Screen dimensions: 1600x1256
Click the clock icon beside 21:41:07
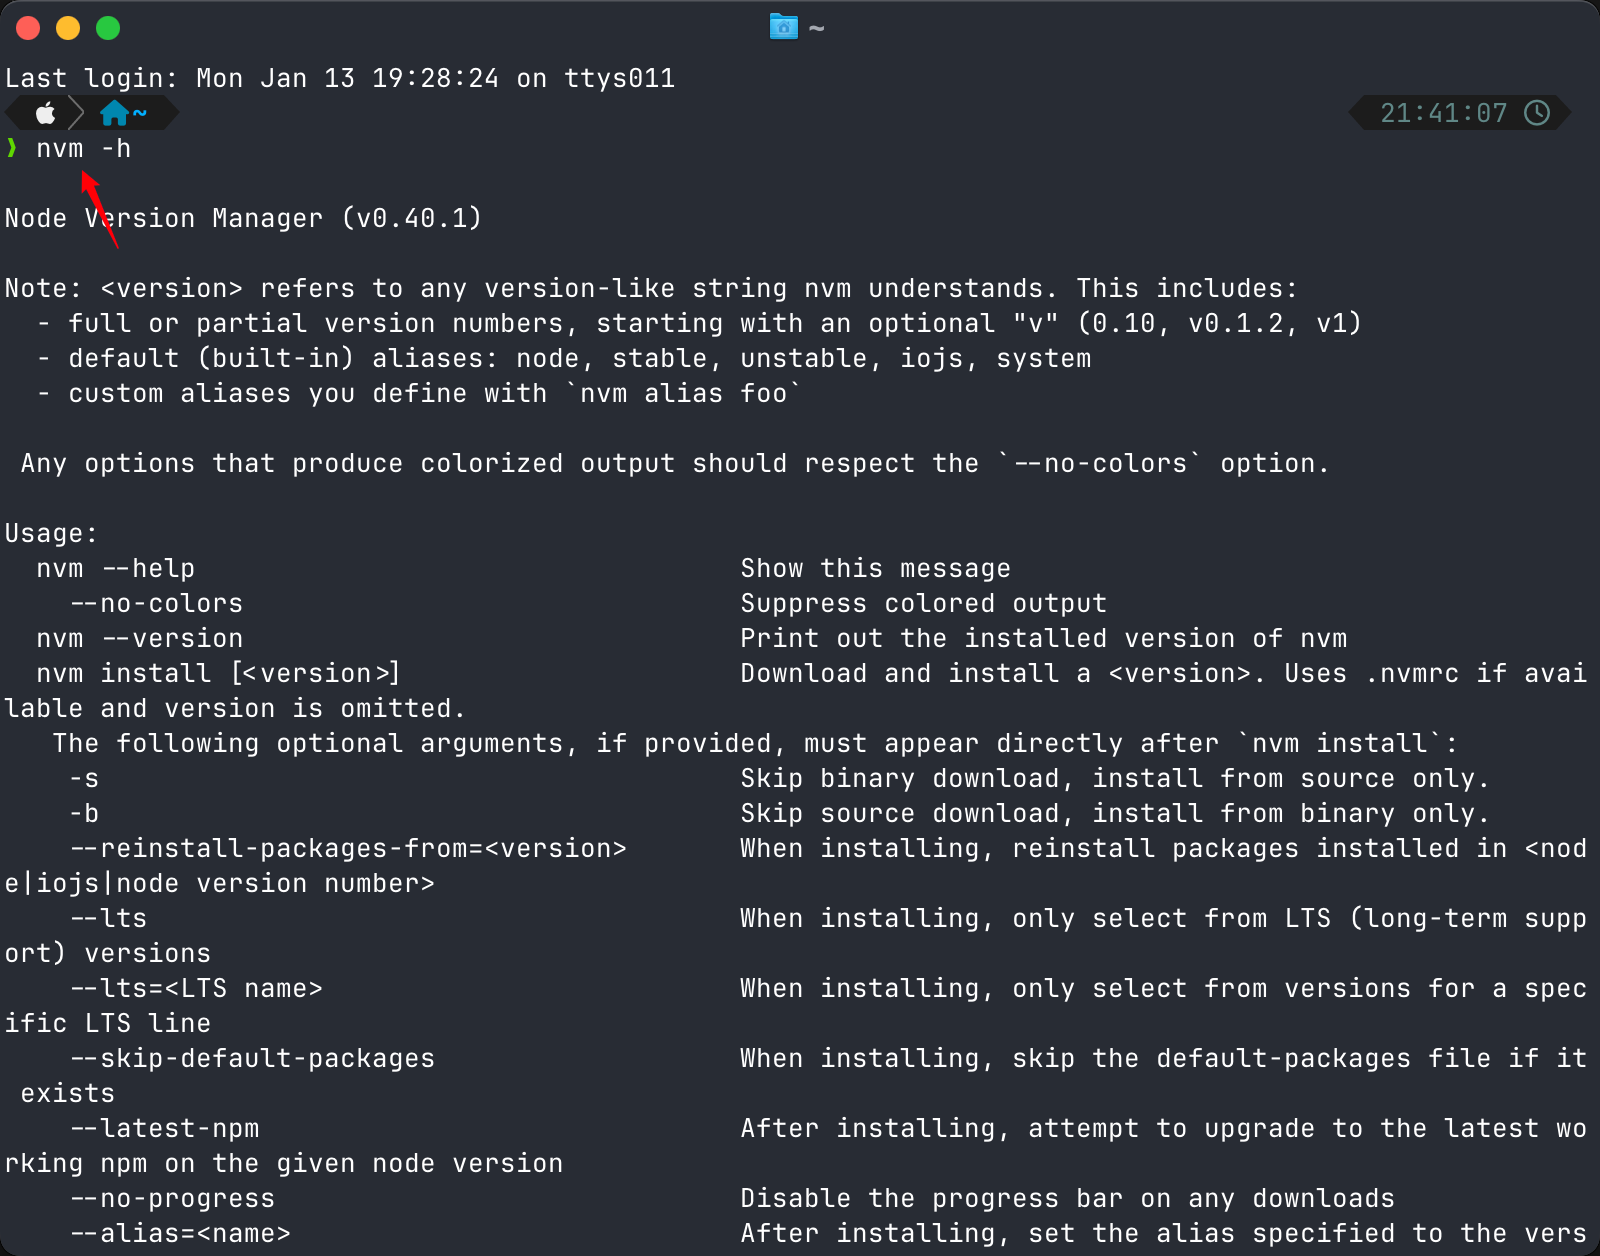coord(1537,113)
